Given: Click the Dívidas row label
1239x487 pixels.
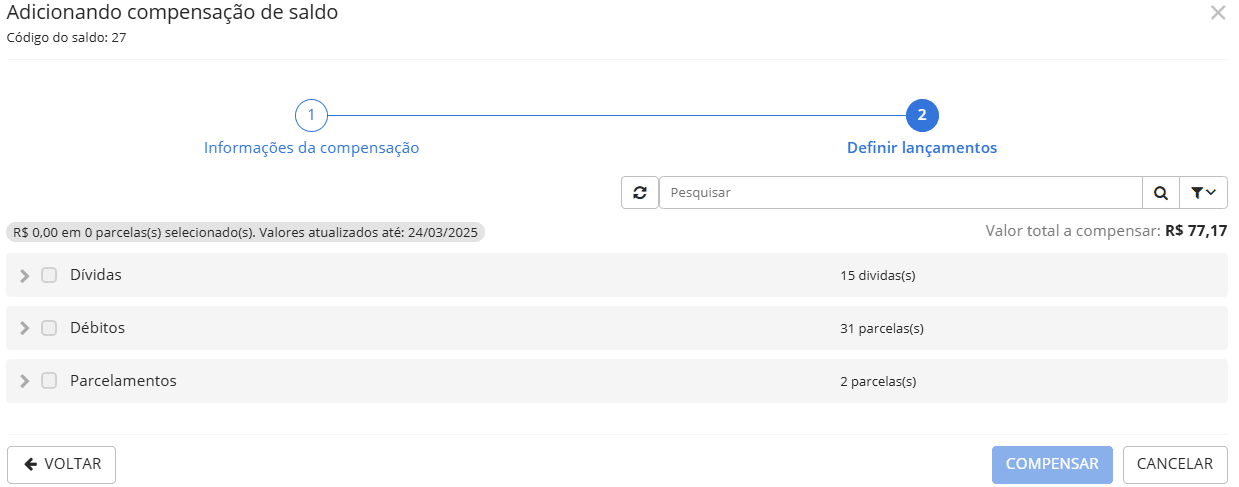Looking at the screenshot, I should click(96, 275).
